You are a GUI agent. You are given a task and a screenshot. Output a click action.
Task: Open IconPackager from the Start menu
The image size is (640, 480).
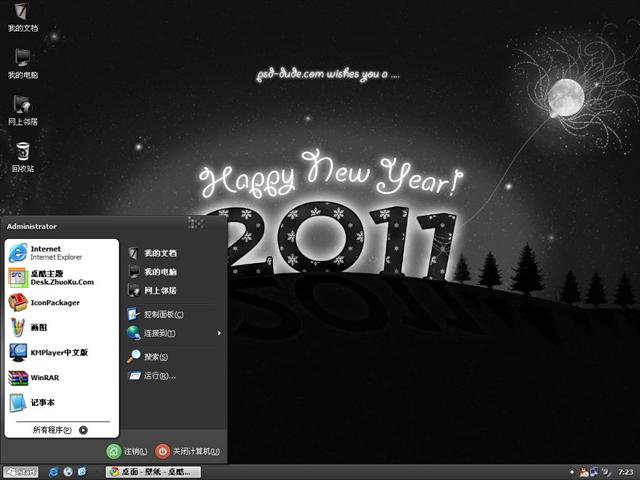62,302
